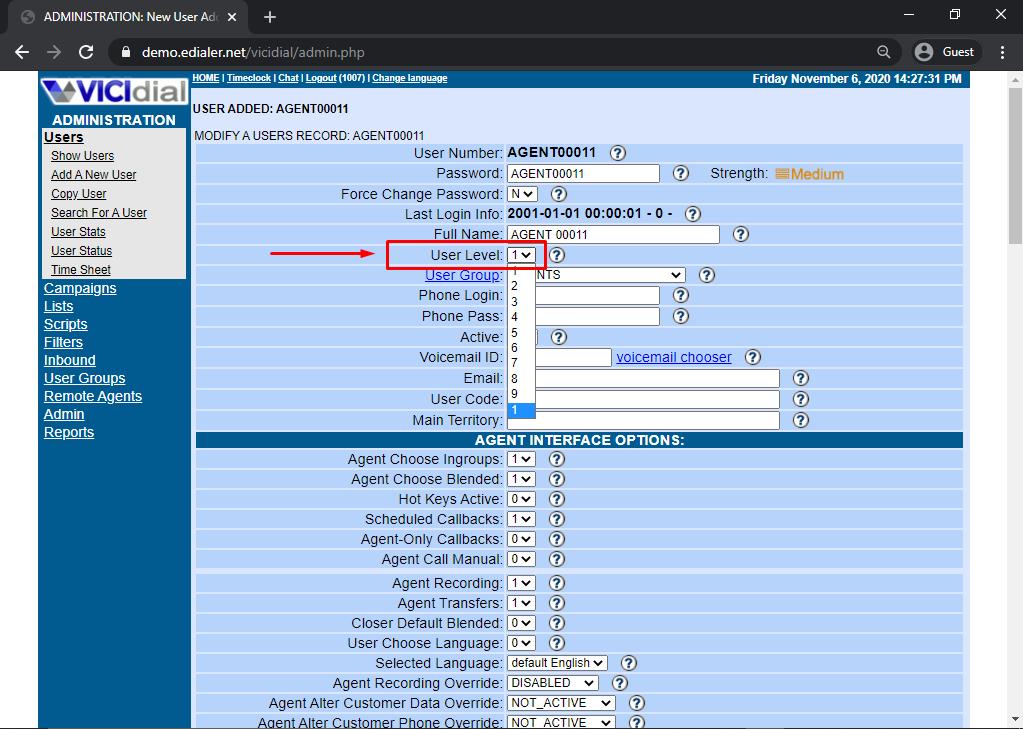Select user level 4 in list
Image resolution: width=1023 pixels, height=729 pixels.
(x=521, y=317)
